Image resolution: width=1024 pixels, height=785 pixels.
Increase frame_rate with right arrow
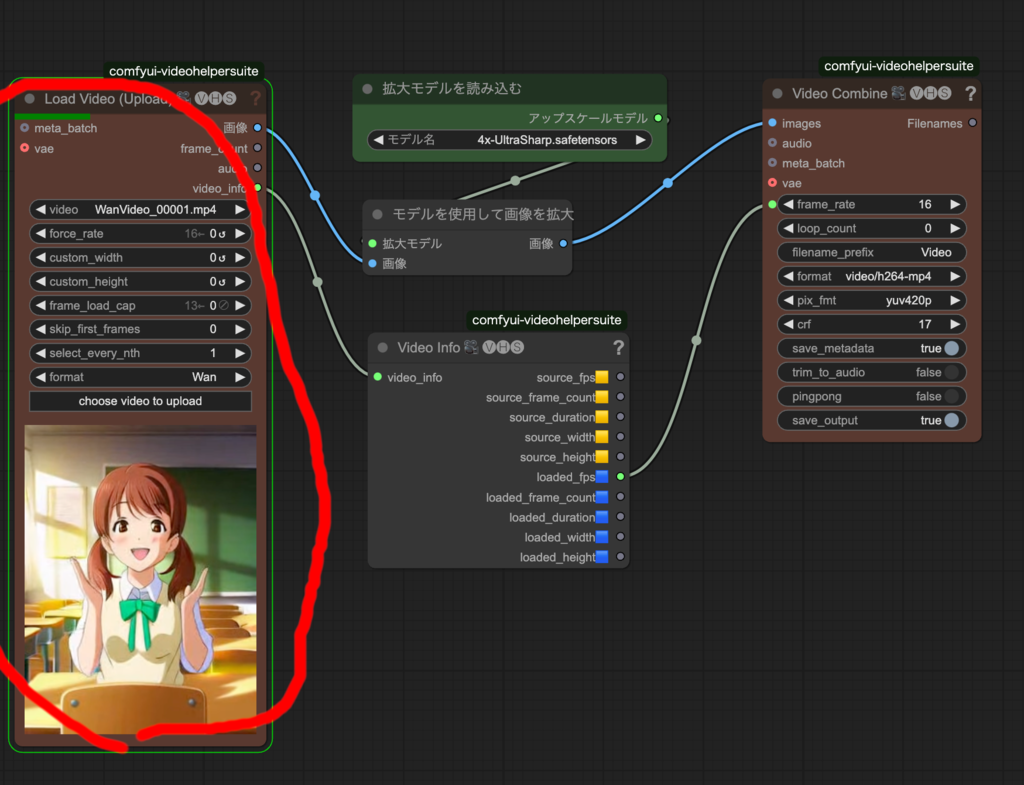[955, 204]
